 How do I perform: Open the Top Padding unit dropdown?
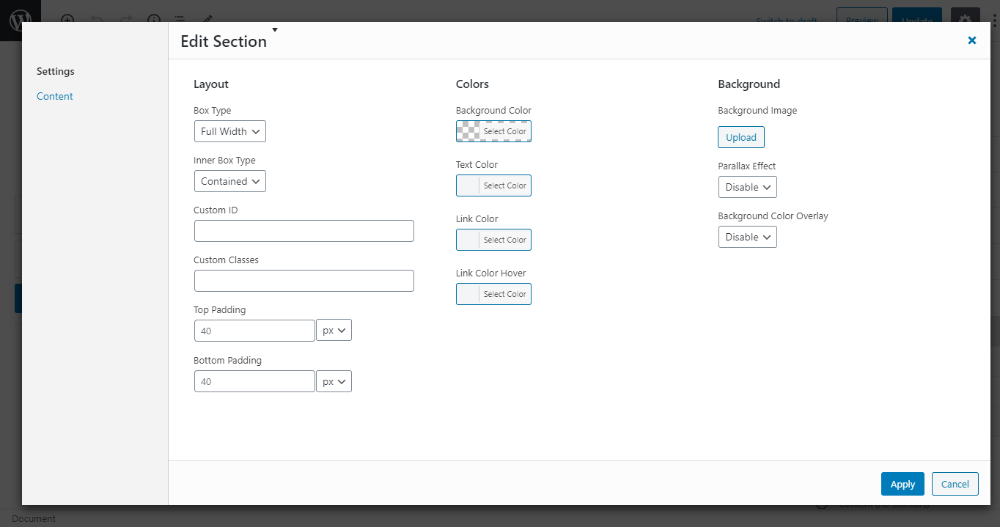coord(334,330)
